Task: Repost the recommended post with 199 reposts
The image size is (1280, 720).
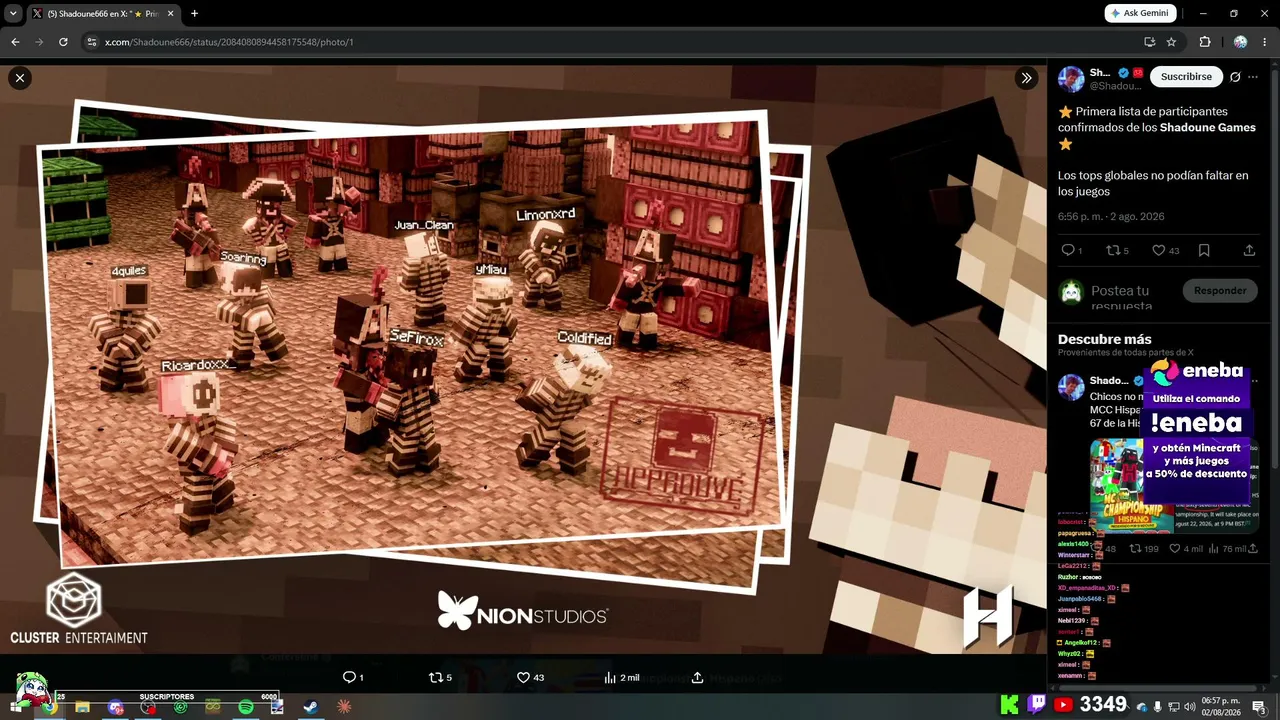Action: 1144,549
